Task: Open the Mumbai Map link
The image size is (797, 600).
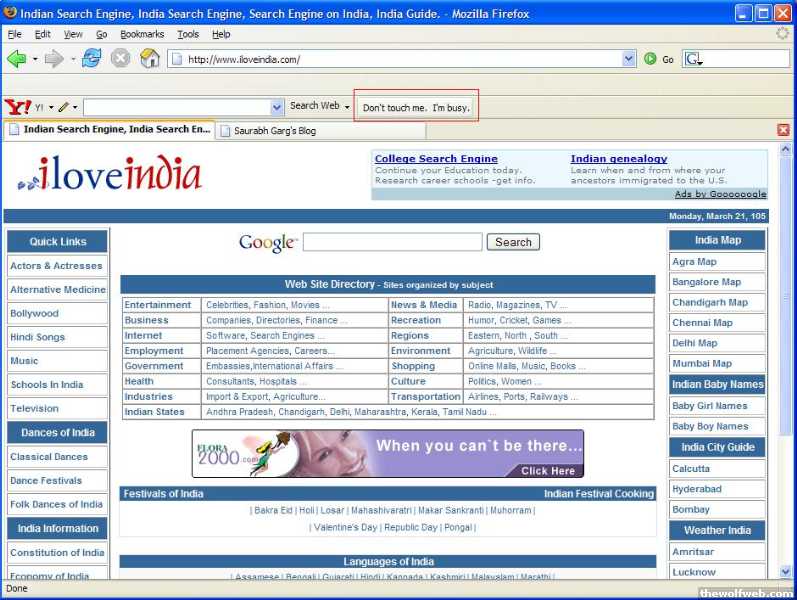Action: pos(702,364)
